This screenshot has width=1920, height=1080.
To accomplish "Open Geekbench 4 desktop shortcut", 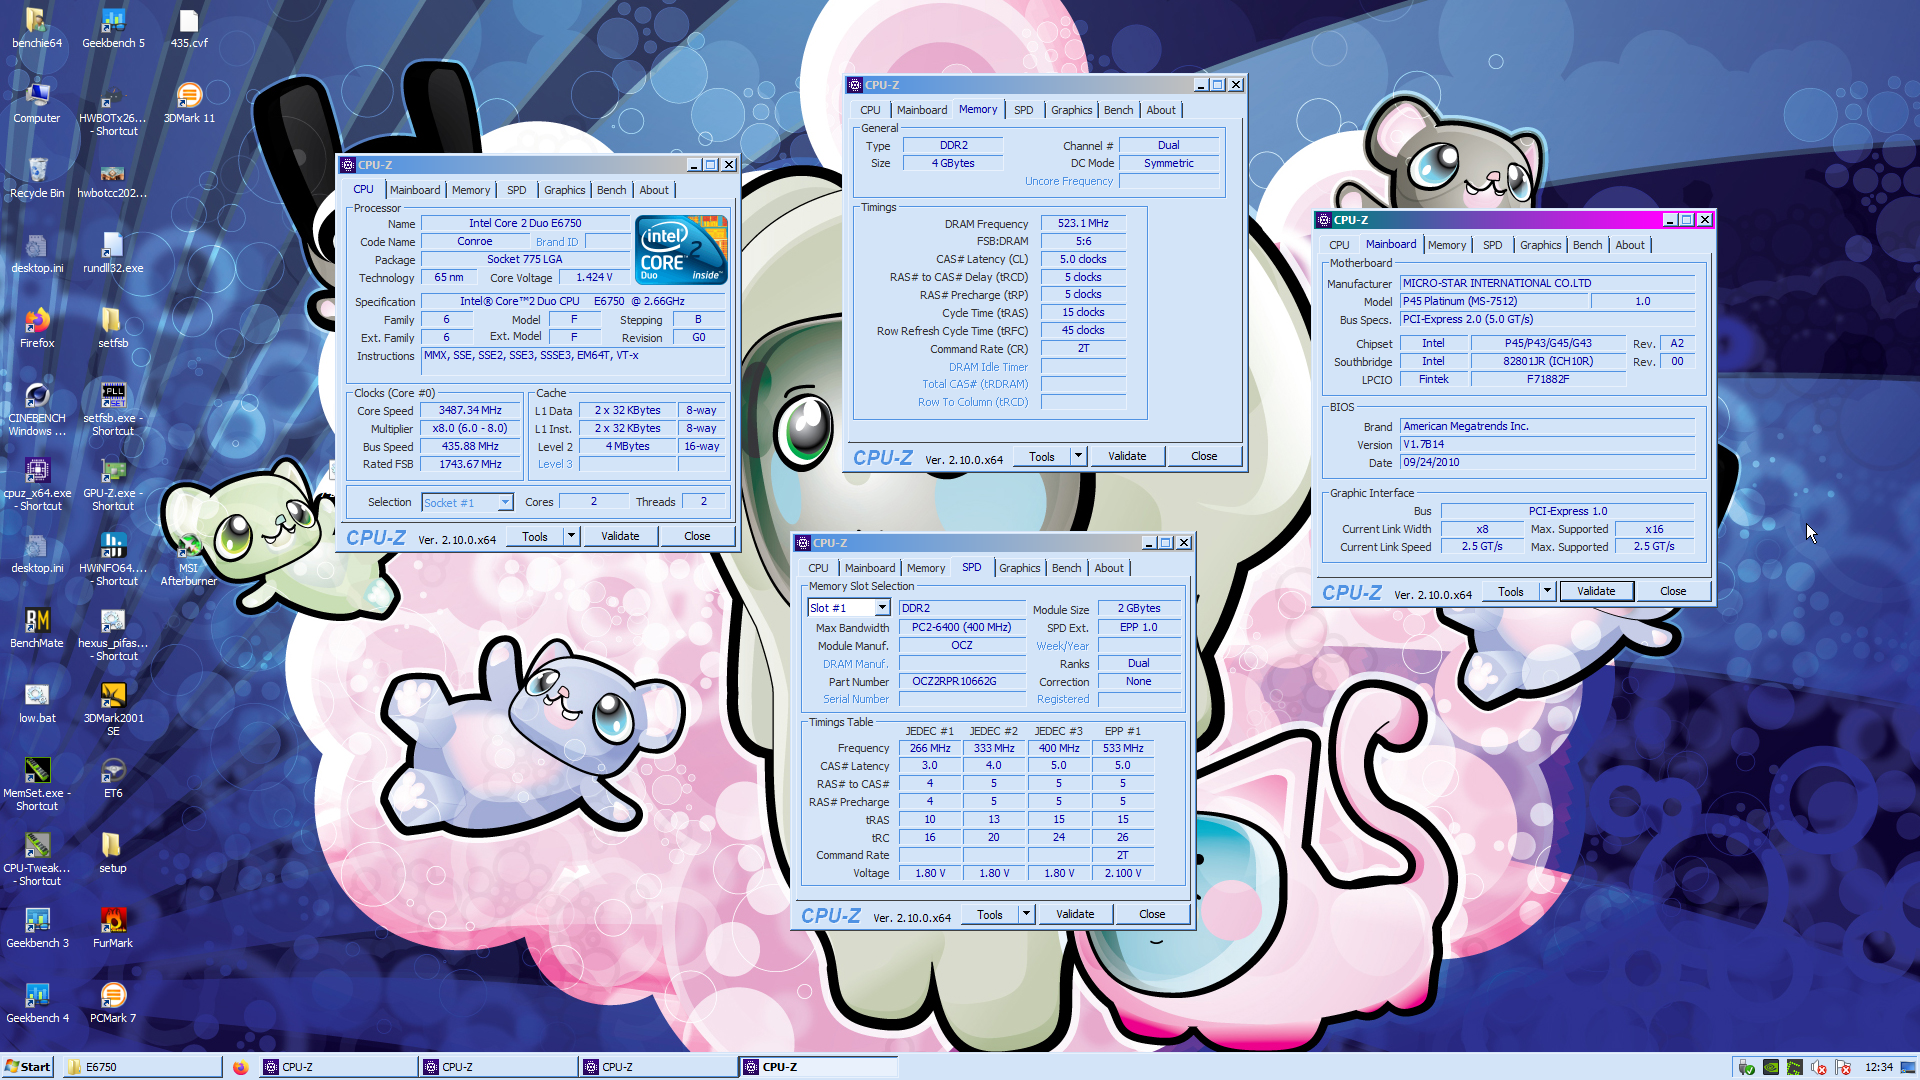I will point(37,1003).
